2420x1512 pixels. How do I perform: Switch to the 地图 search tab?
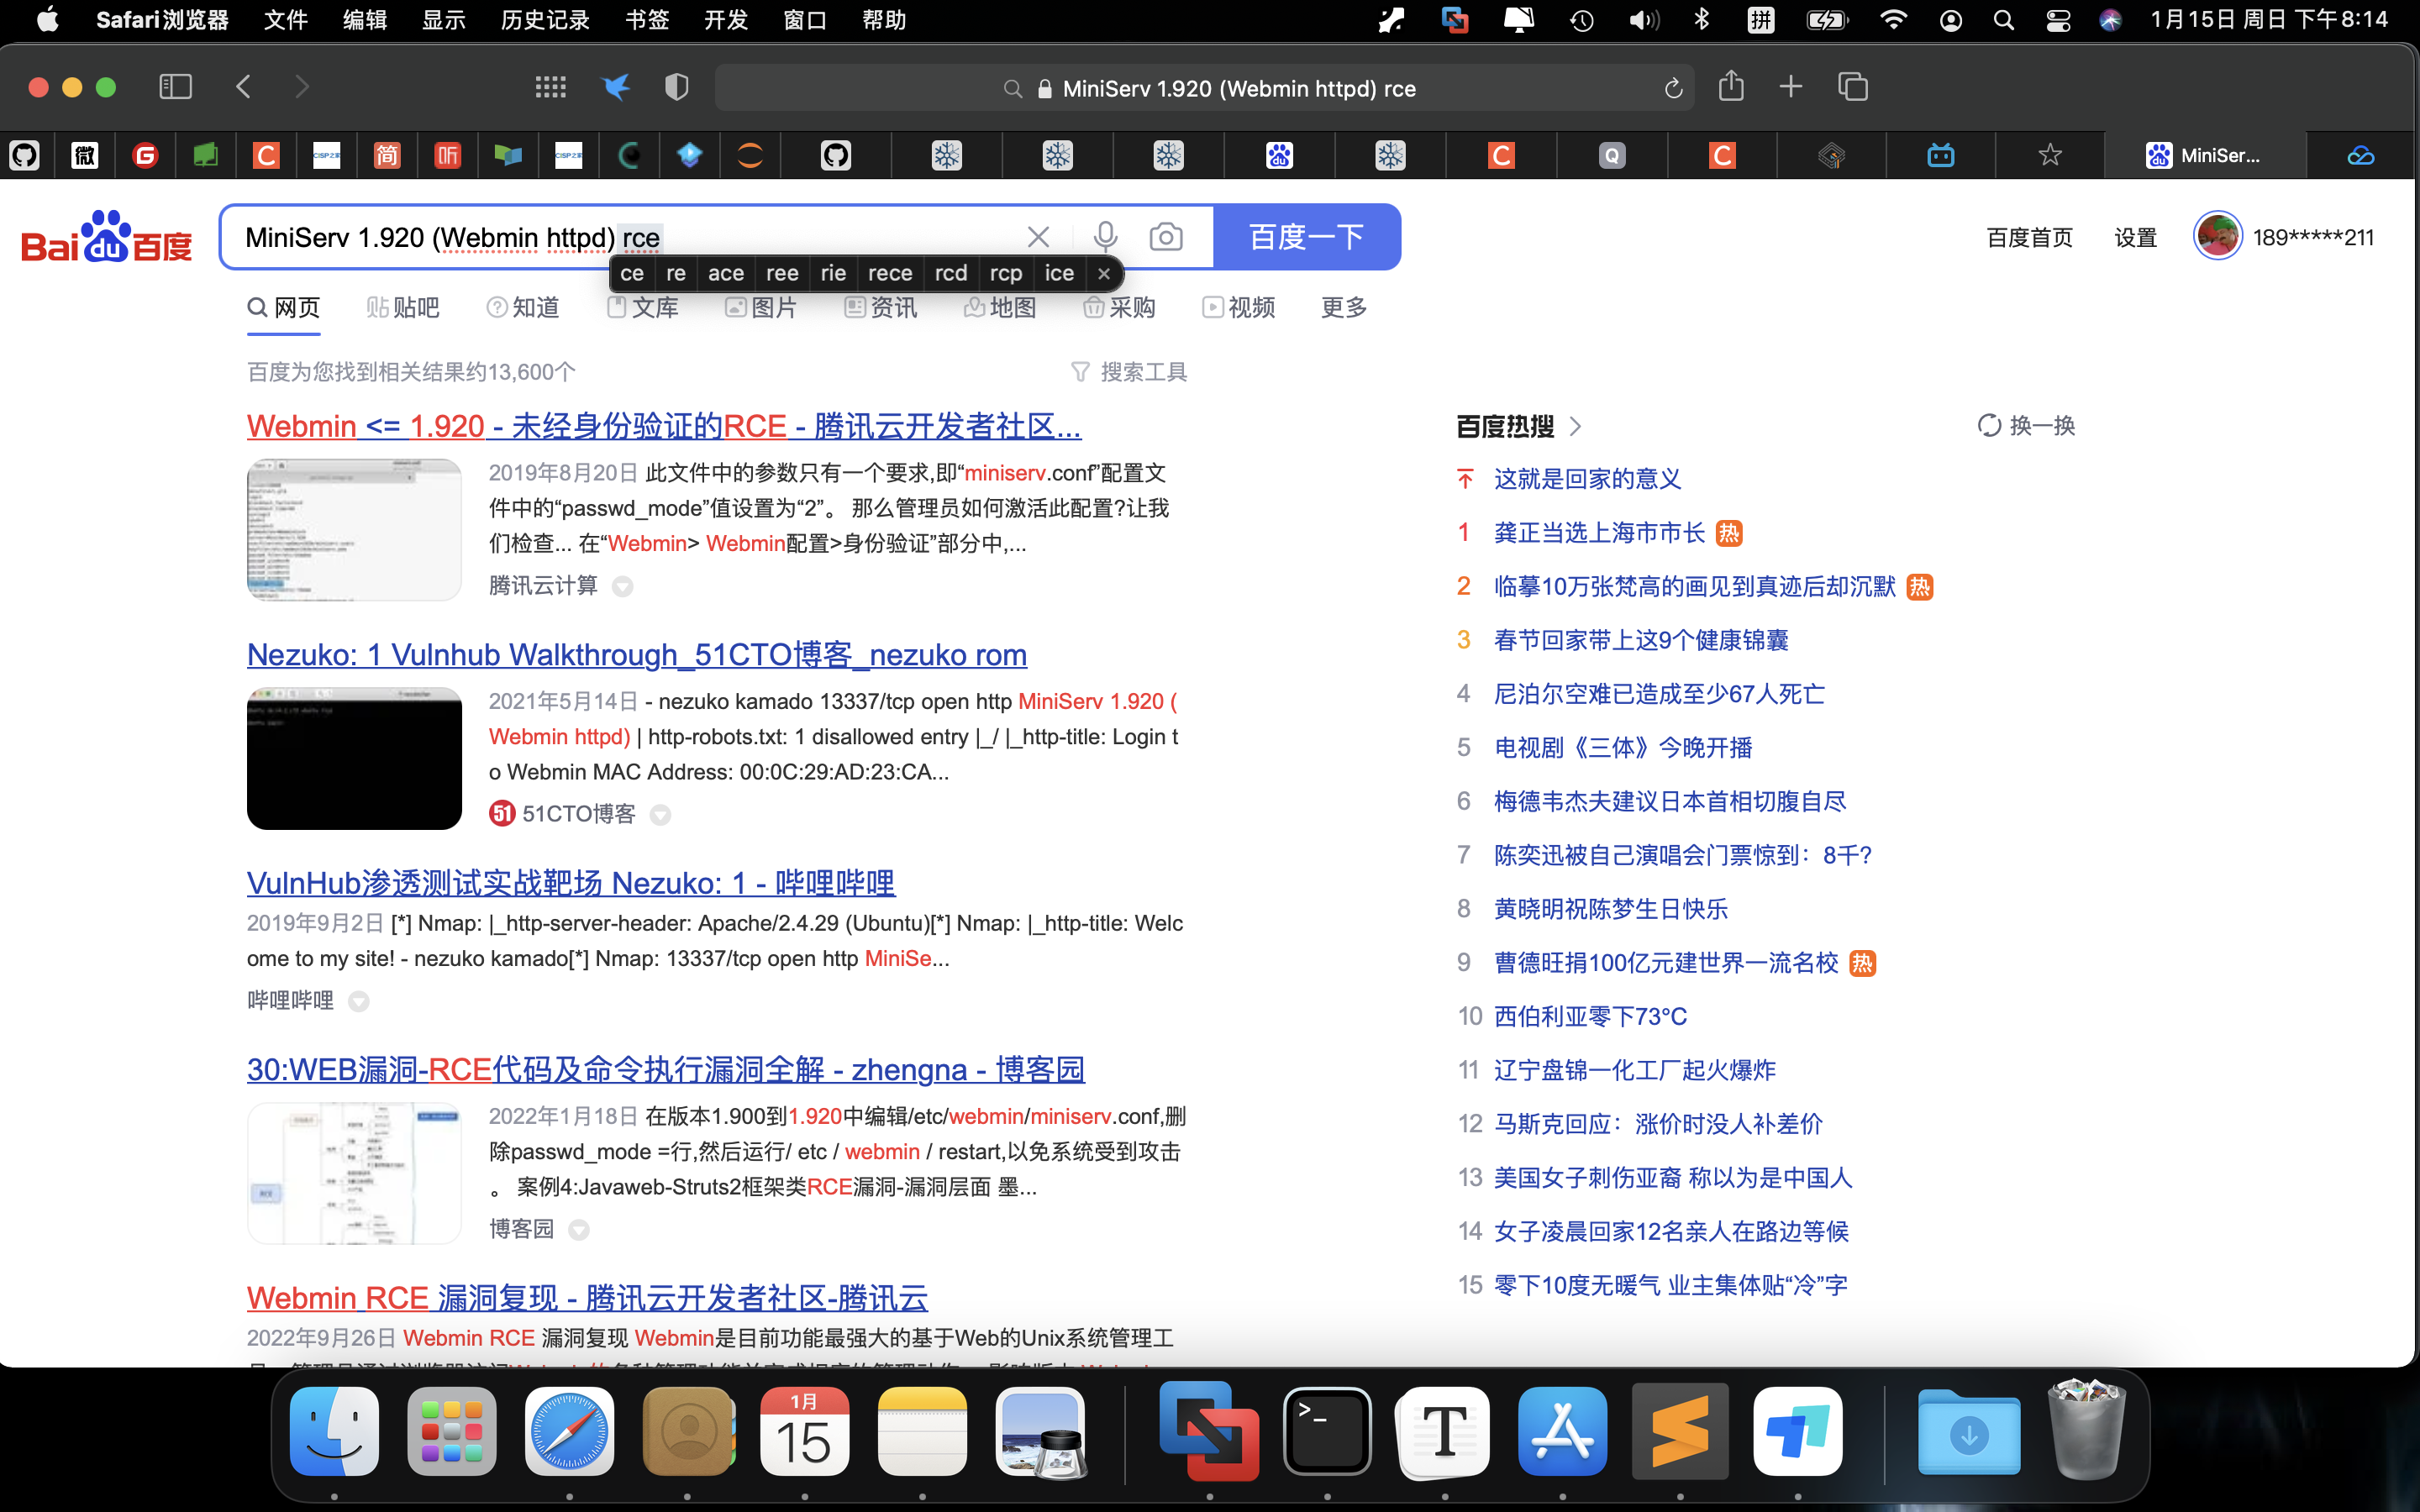tap(1000, 307)
